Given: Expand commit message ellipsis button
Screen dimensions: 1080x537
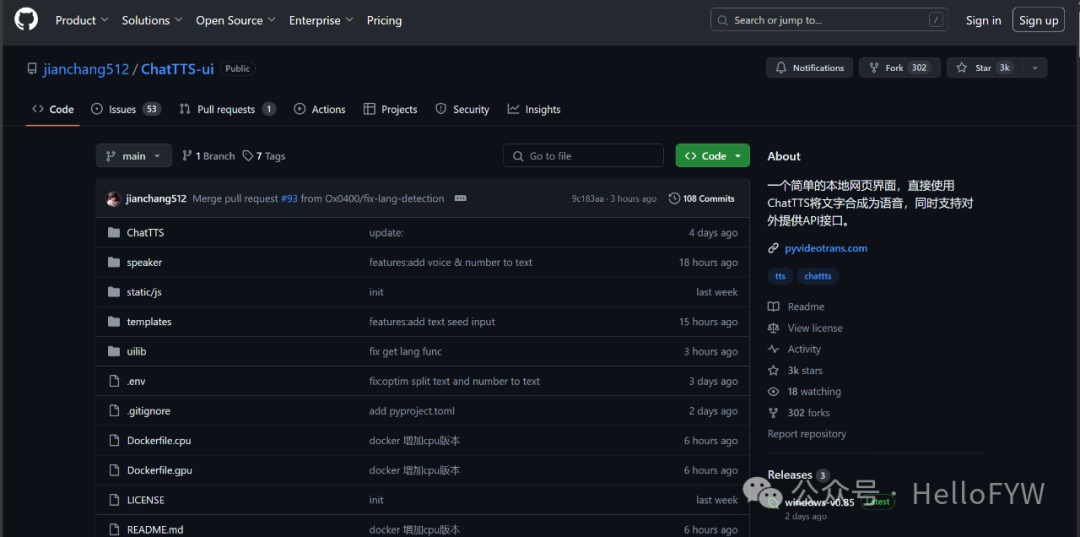Looking at the screenshot, I should point(461,199).
